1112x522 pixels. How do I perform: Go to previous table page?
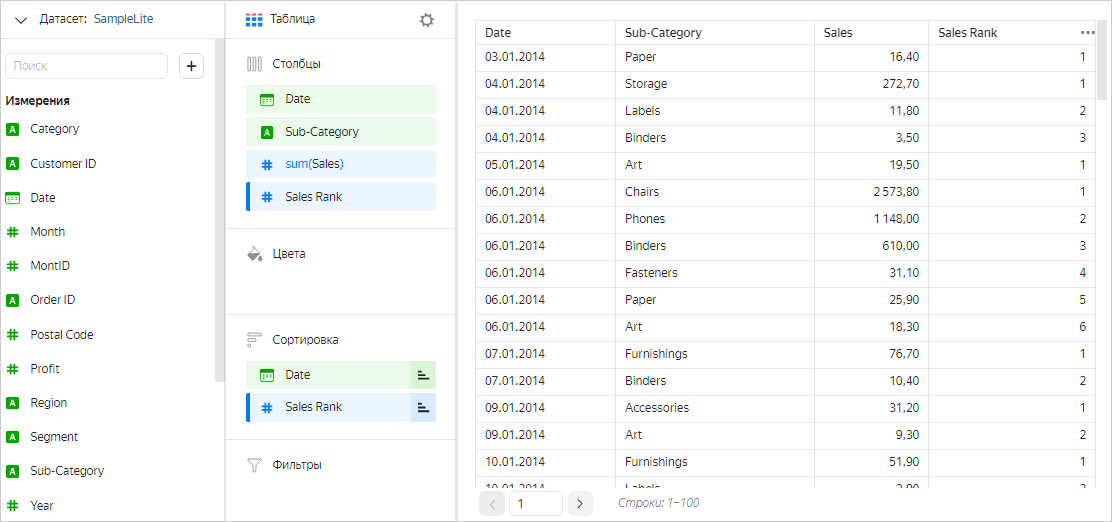492,503
